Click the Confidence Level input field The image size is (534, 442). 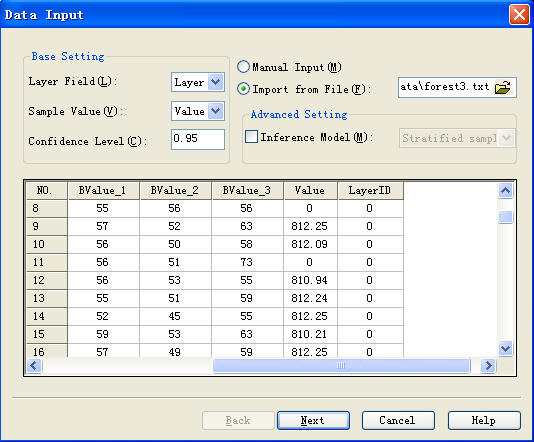point(198,139)
